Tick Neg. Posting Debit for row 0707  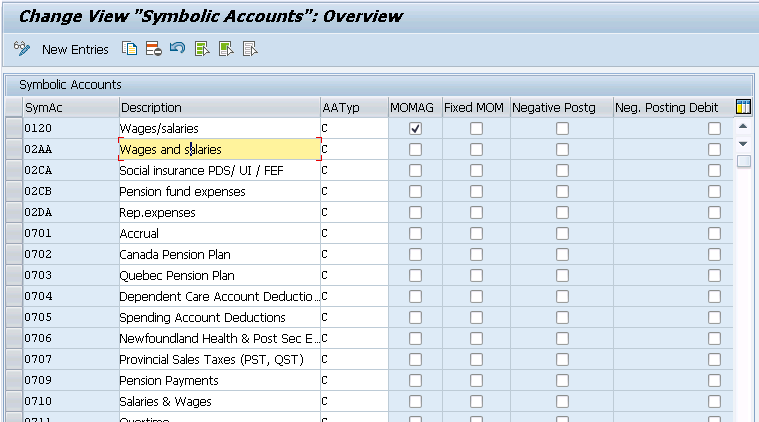pos(714,359)
